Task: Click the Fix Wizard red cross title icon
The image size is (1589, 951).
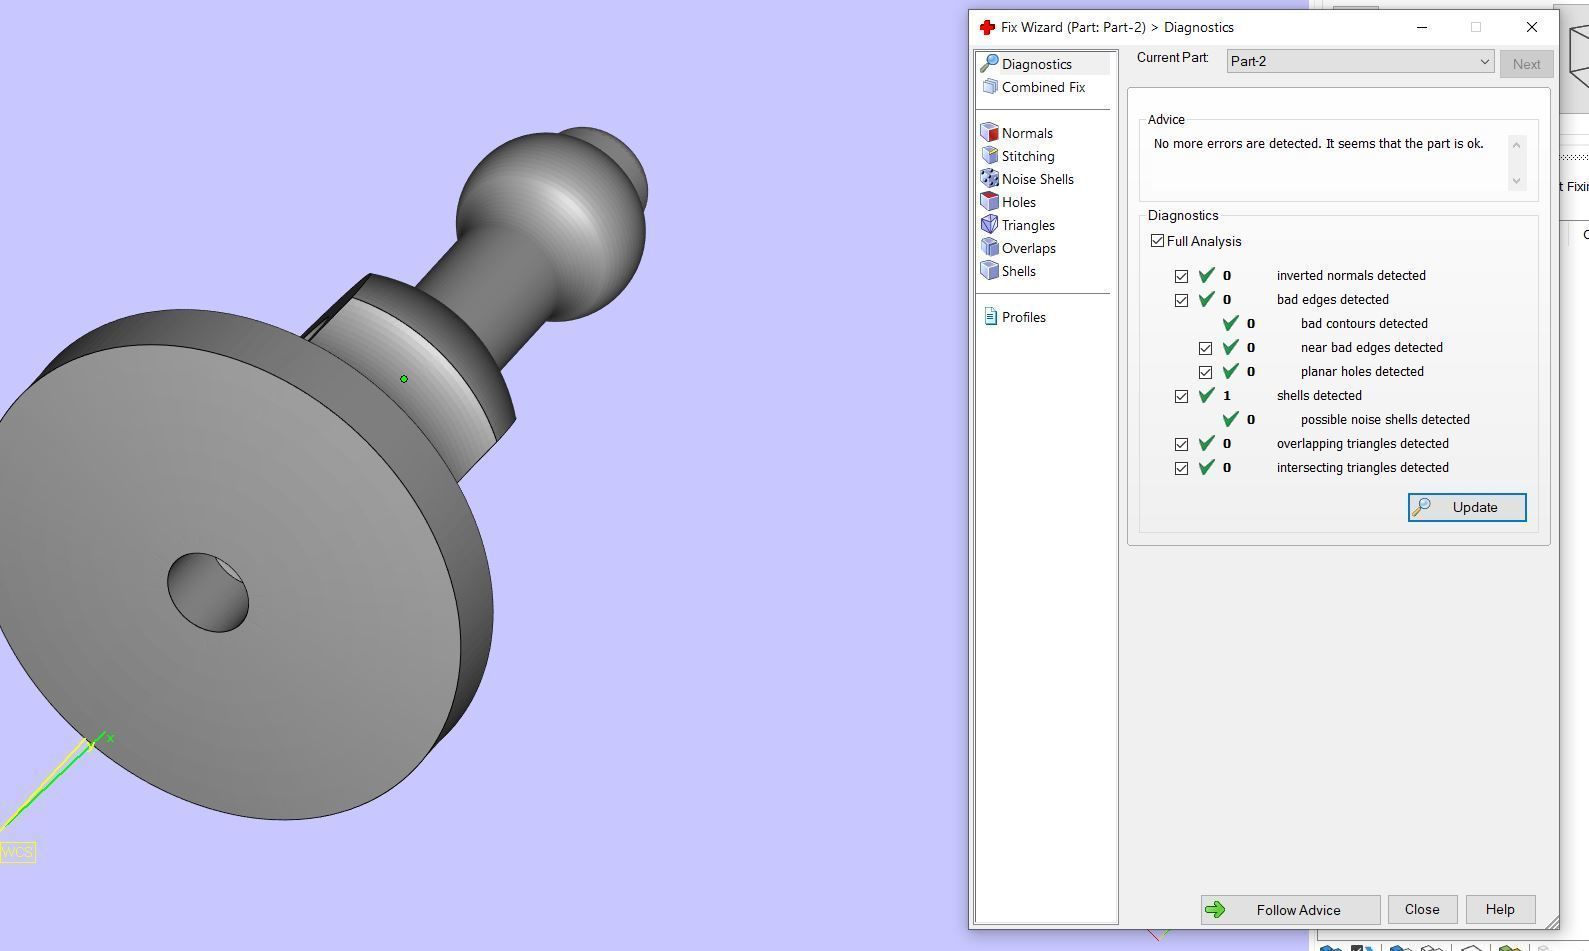Action: coord(987,27)
